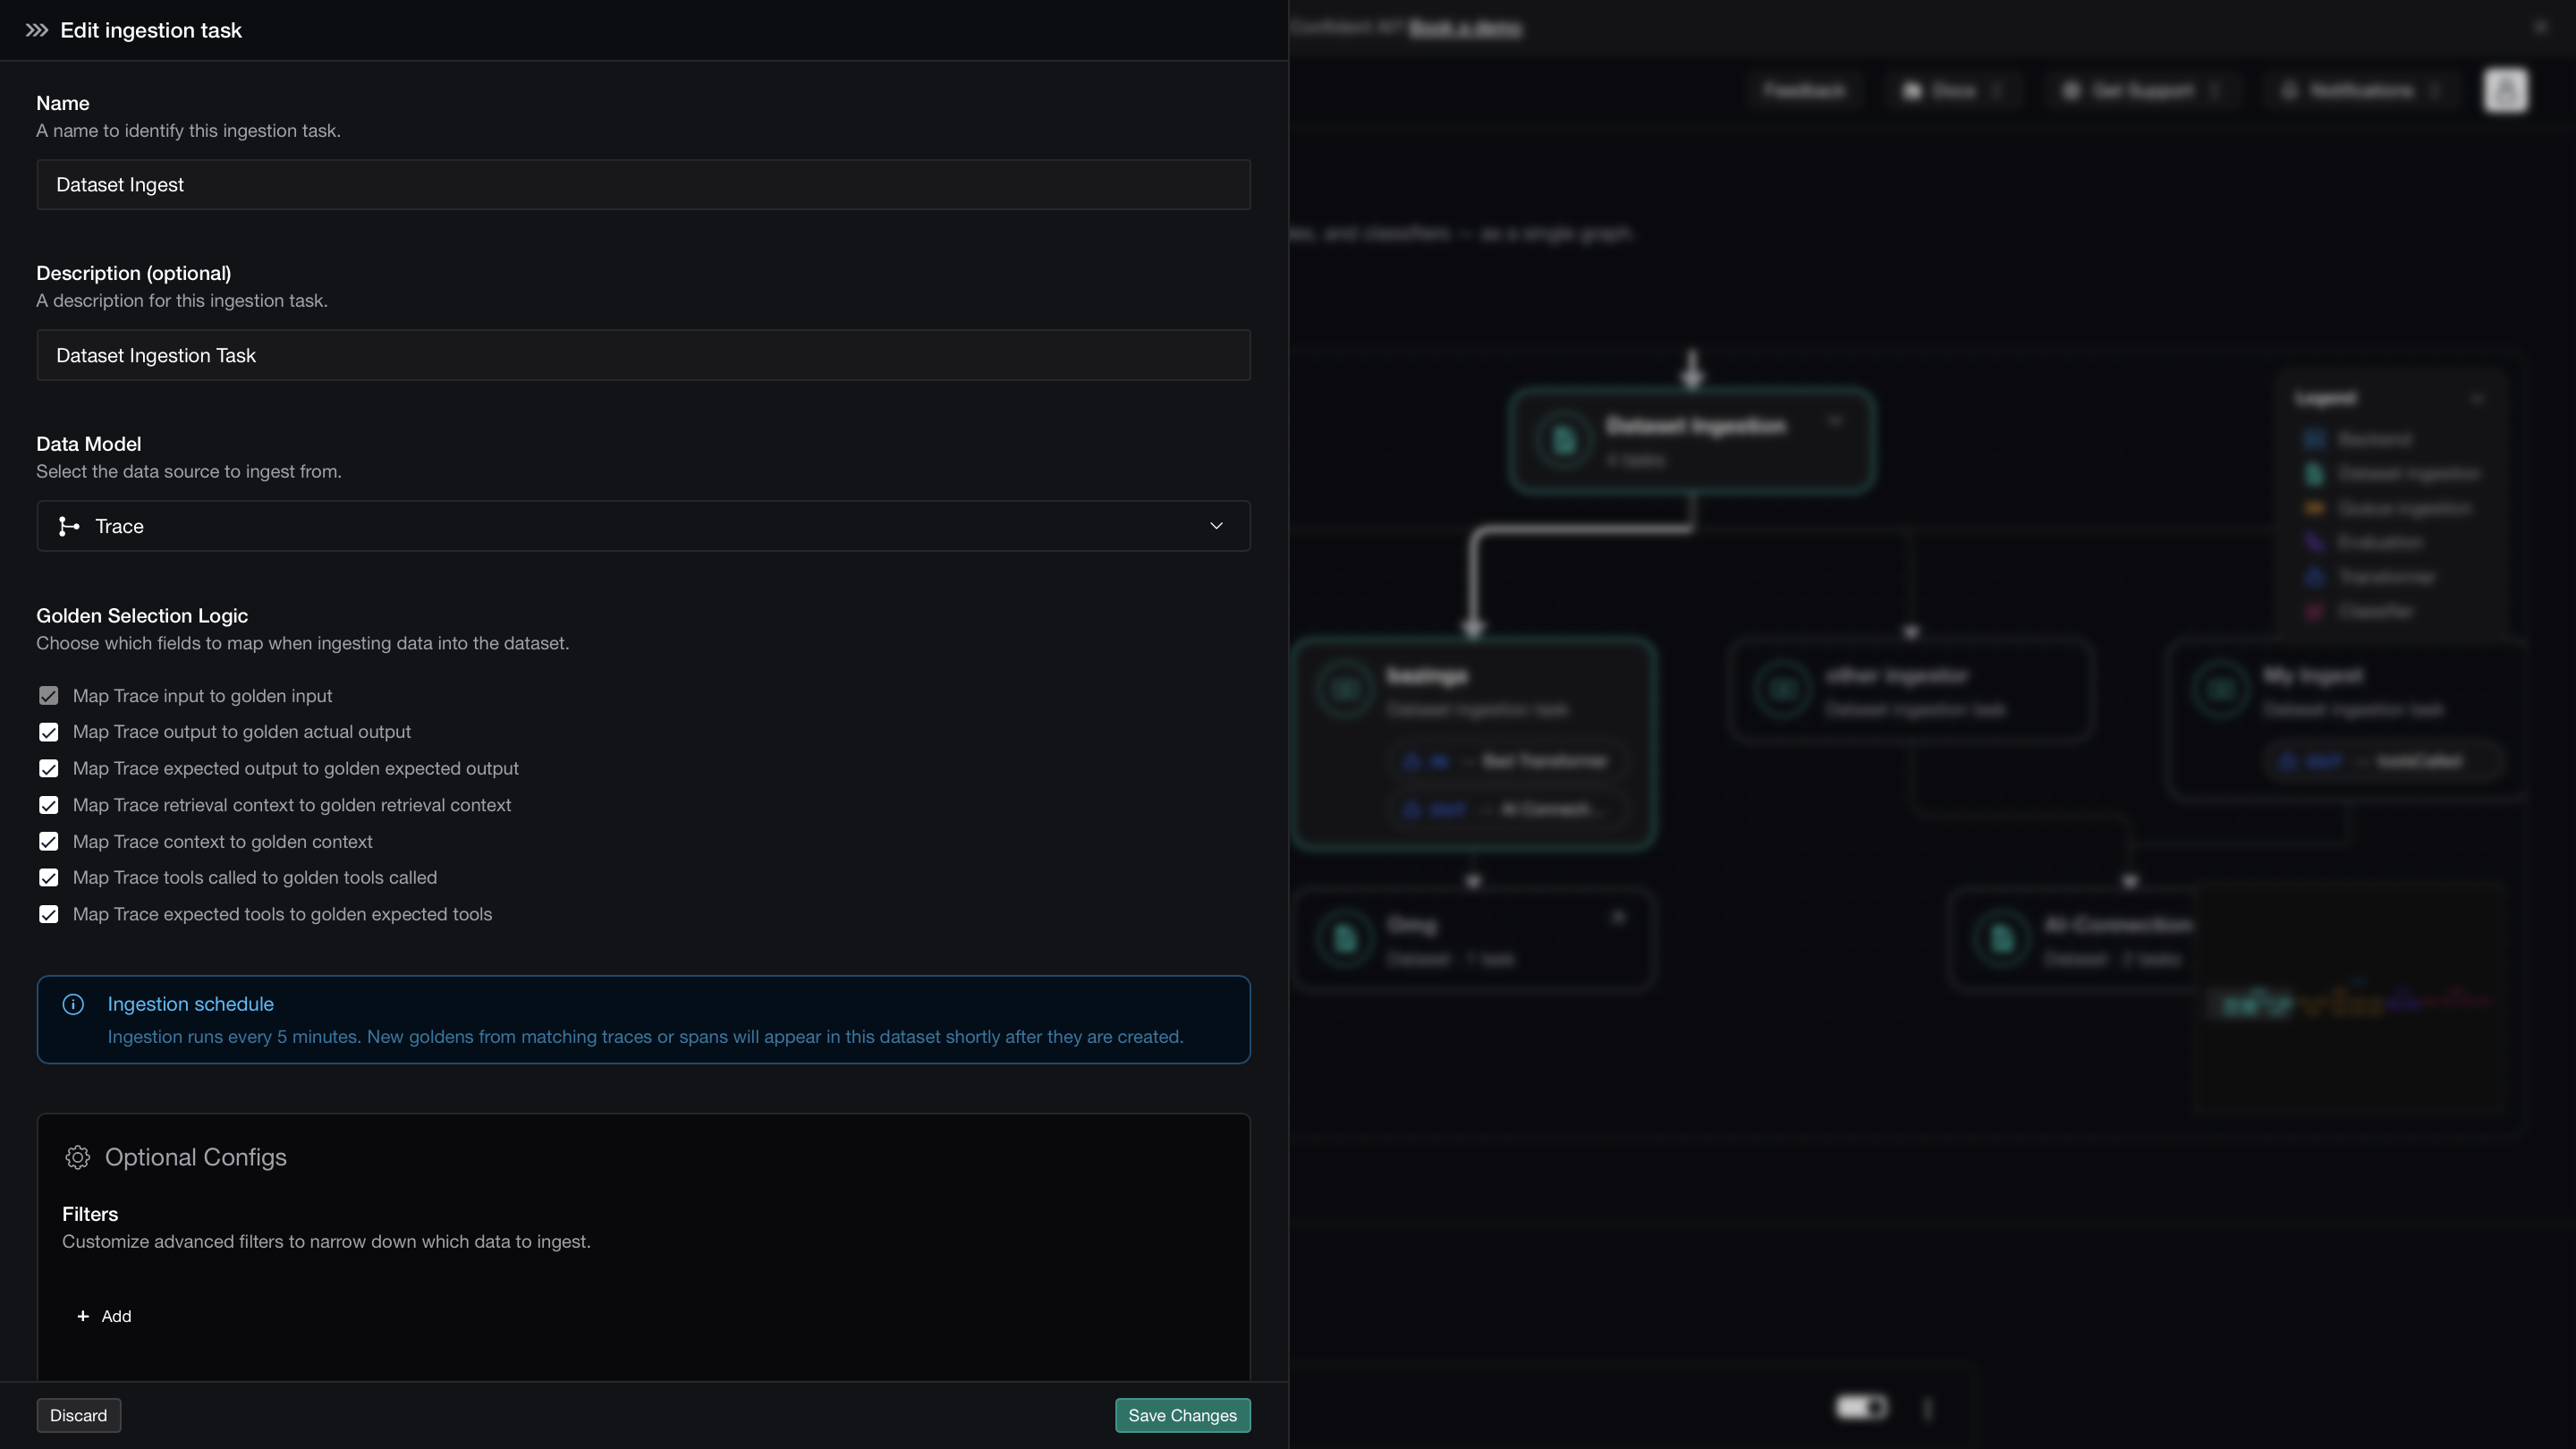The width and height of the screenshot is (2576, 1449).
Task: Toggle Map Trace tools called checkbox
Action: pos(48,877)
